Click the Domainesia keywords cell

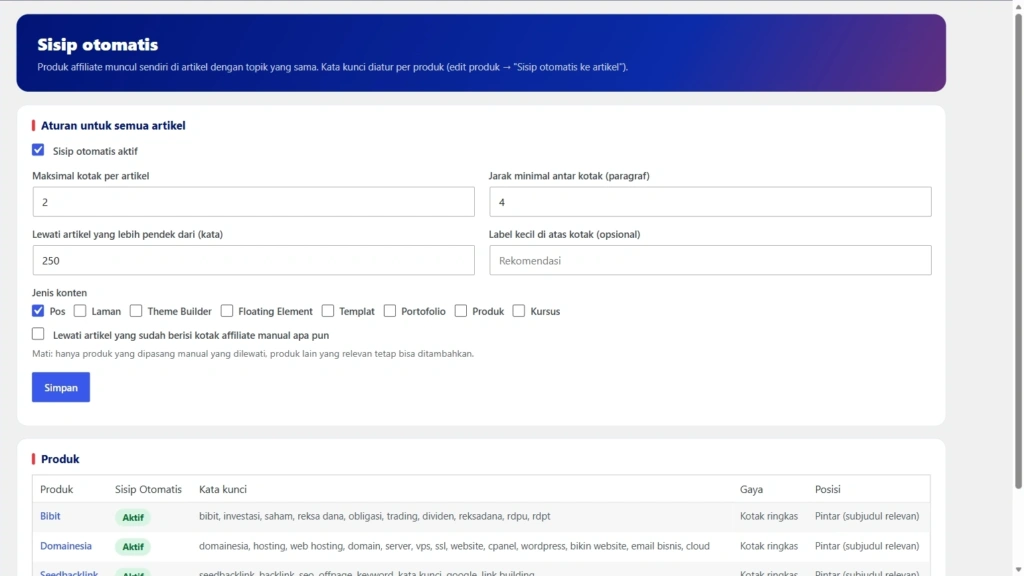click(455, 546)
